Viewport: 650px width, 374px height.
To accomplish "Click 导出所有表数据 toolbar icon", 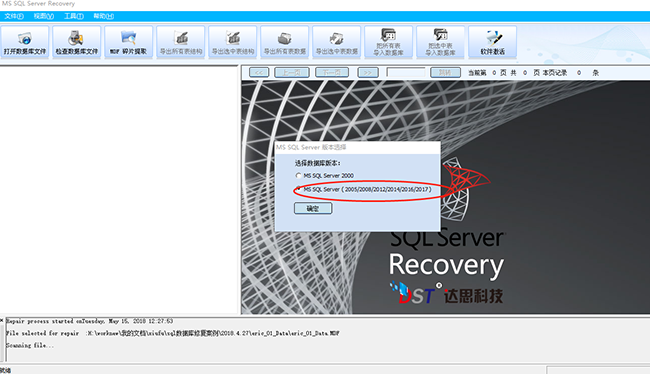I will pos(285,42).
